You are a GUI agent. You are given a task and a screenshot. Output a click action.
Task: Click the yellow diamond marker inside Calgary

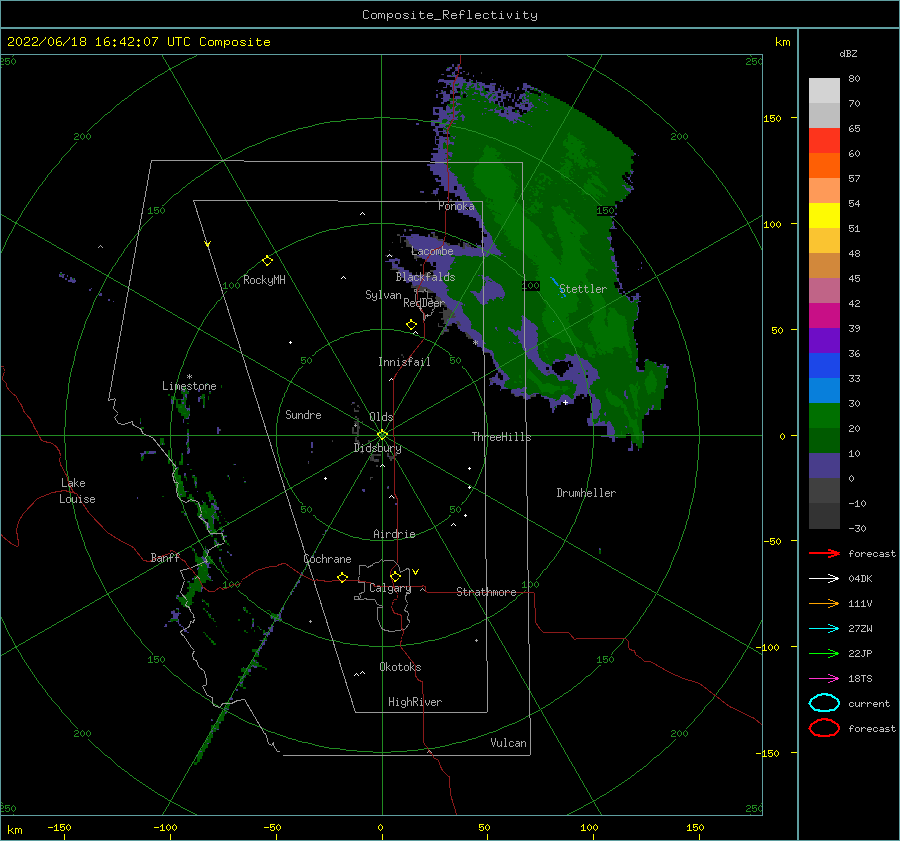pyautogui.click(x=395, y=576)
